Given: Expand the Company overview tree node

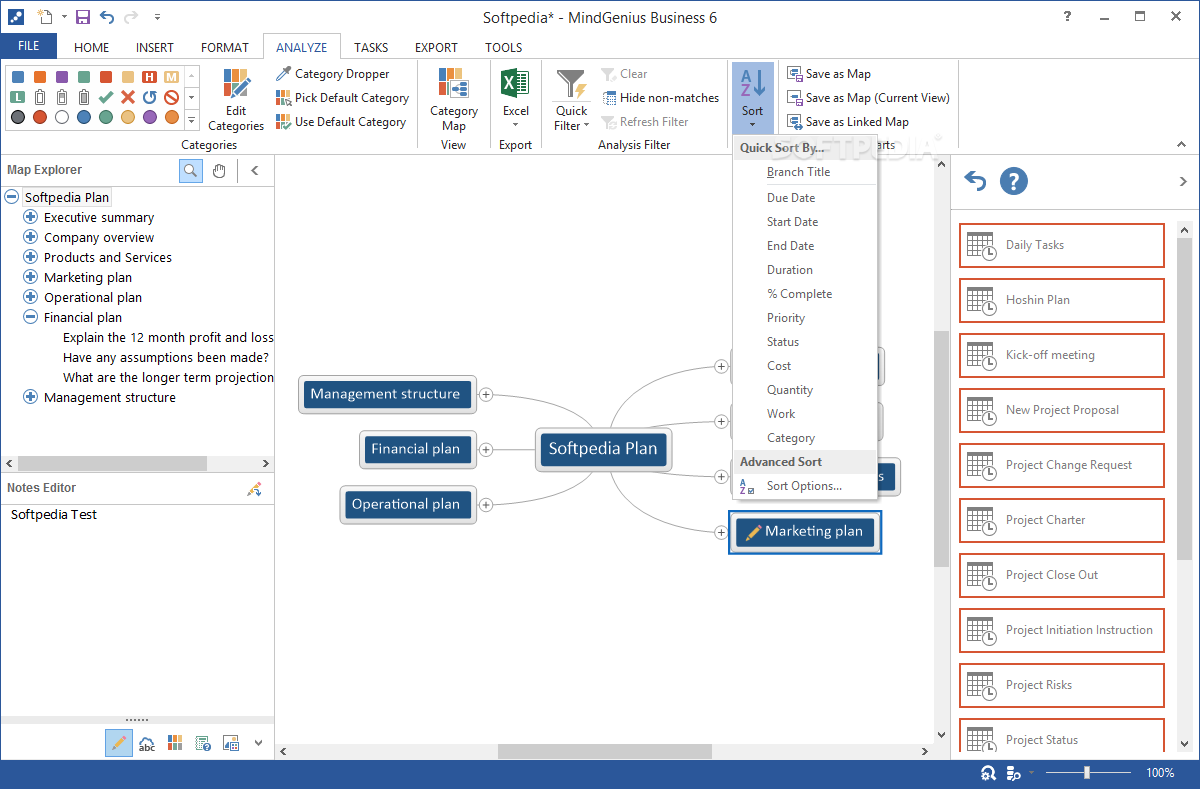Looking at the screenshot, I should pyautogui.click(x=30, y=237).
